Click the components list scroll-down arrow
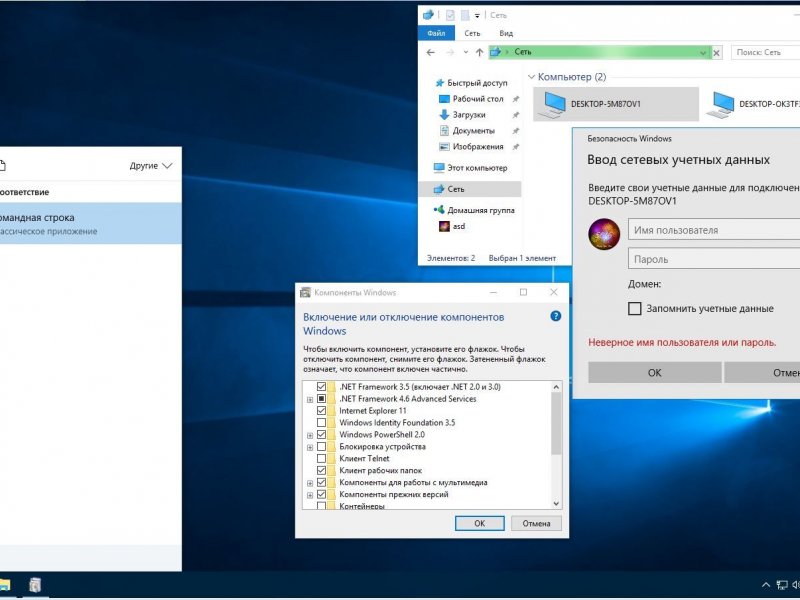Screen dimensions: 800x600 [x=556, y=503]
